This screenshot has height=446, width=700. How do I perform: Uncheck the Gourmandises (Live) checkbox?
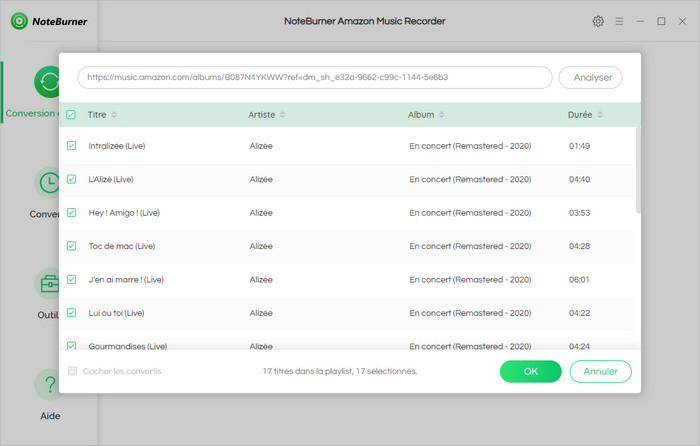pos(71,346)
